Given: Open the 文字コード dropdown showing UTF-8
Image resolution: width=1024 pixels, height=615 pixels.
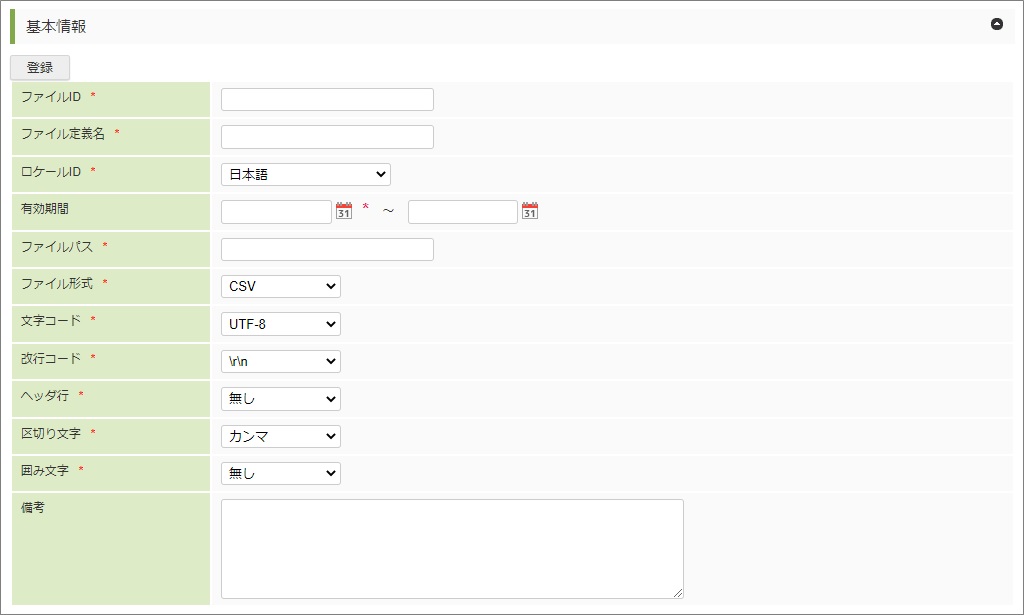Looking at the screenshot, I should (x=280, y=324).
